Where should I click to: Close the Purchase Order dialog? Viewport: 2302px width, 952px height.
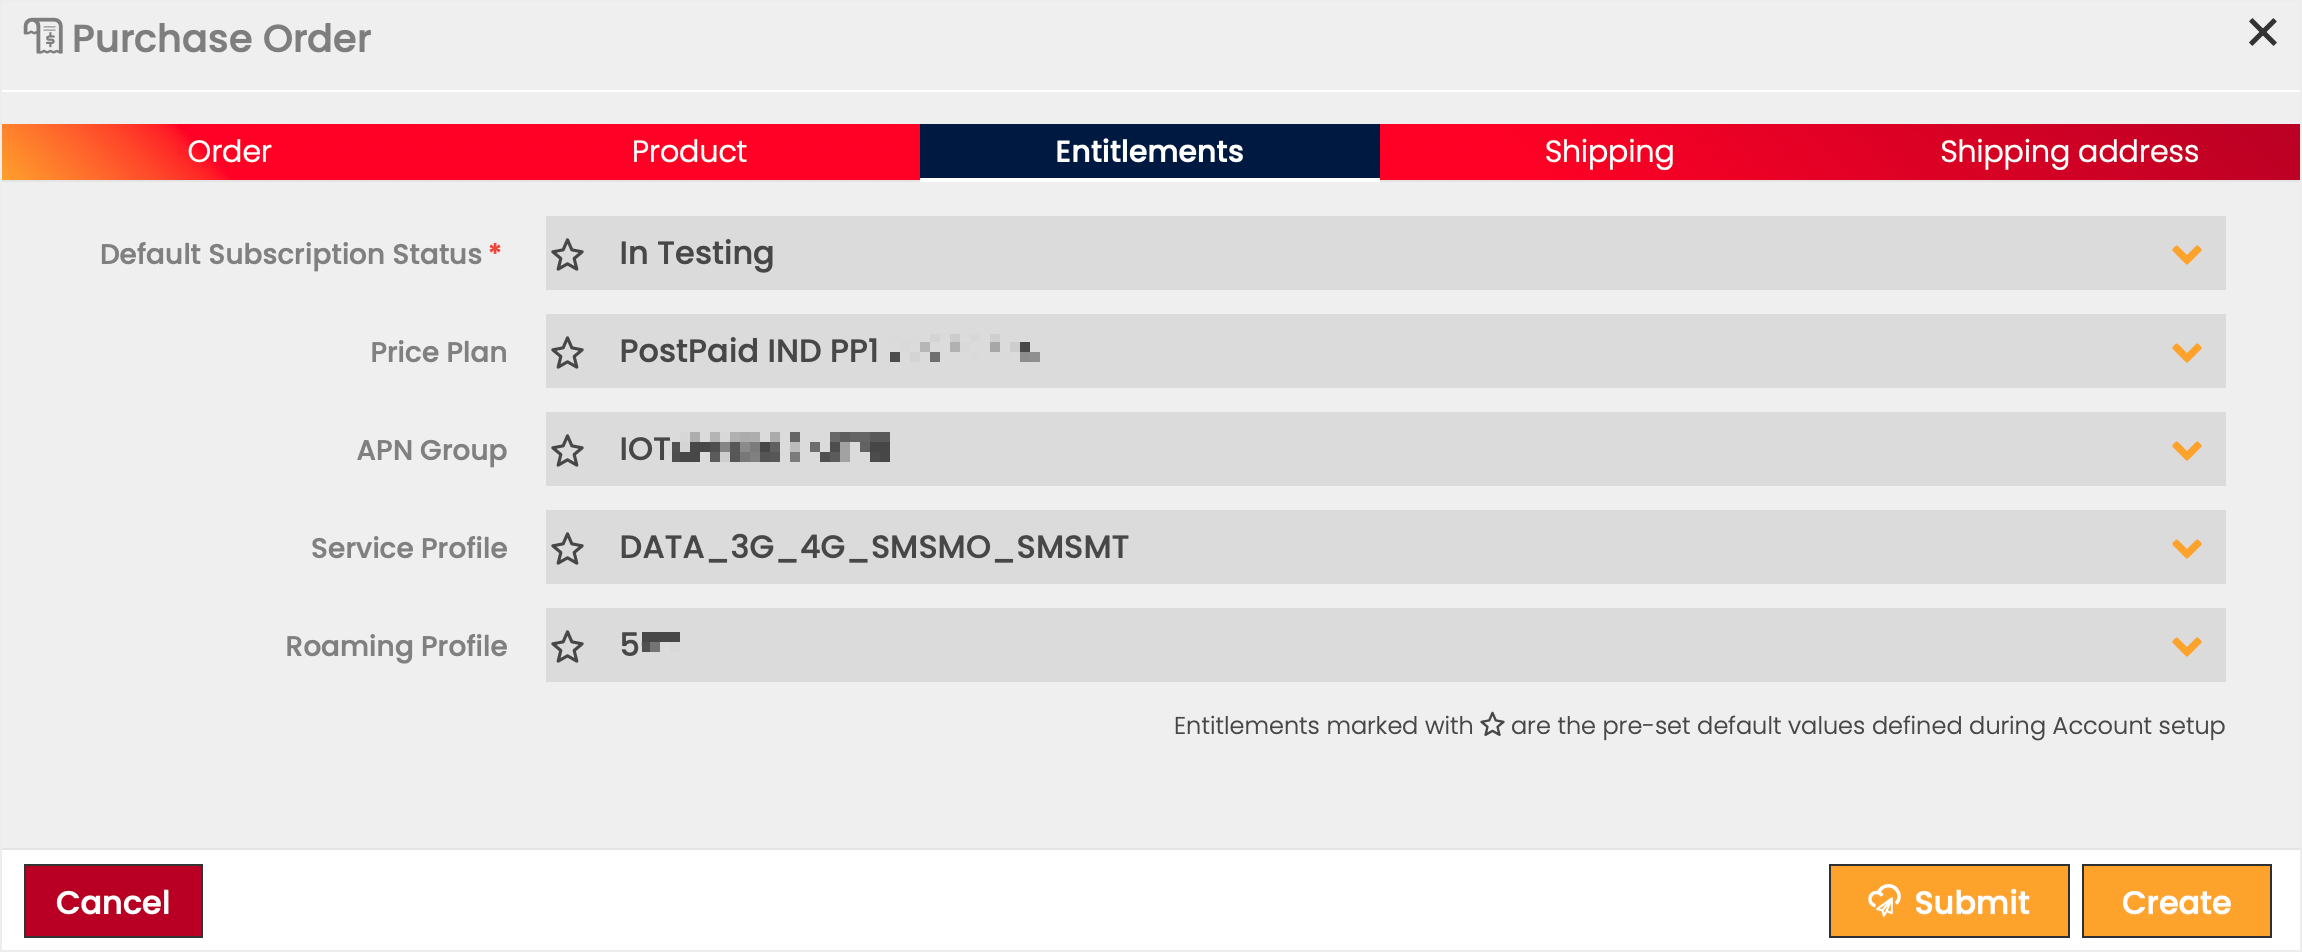(2262, 32)
